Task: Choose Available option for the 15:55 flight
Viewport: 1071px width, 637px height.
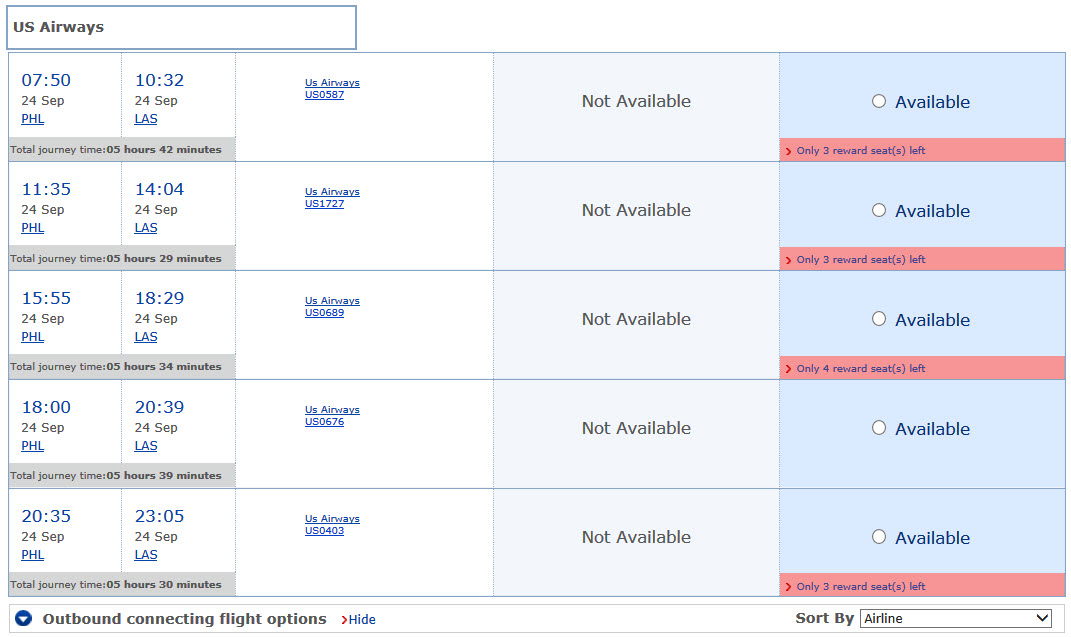Action: 879,319
